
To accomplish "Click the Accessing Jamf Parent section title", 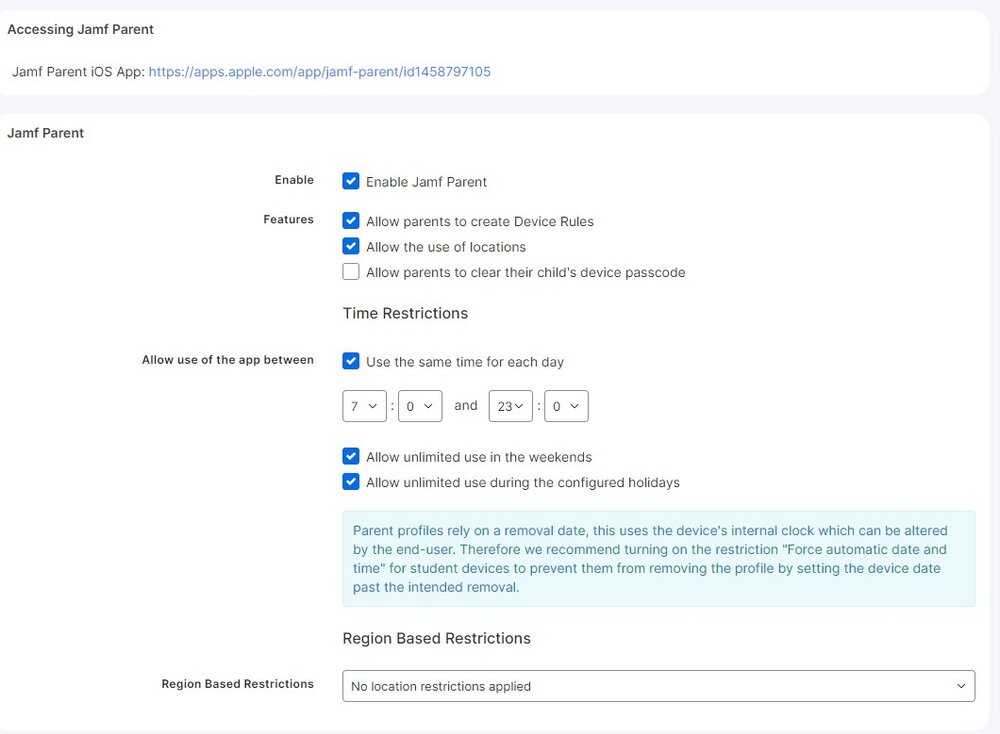I will pos(80,29).
